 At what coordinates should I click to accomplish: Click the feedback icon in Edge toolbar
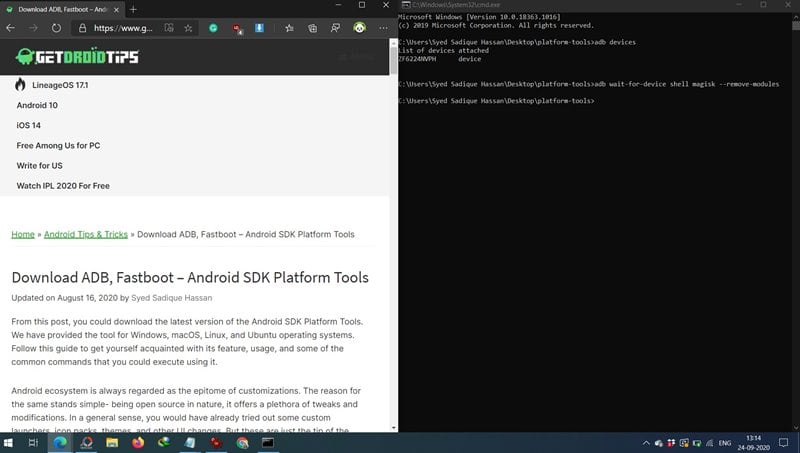point(335,28)
